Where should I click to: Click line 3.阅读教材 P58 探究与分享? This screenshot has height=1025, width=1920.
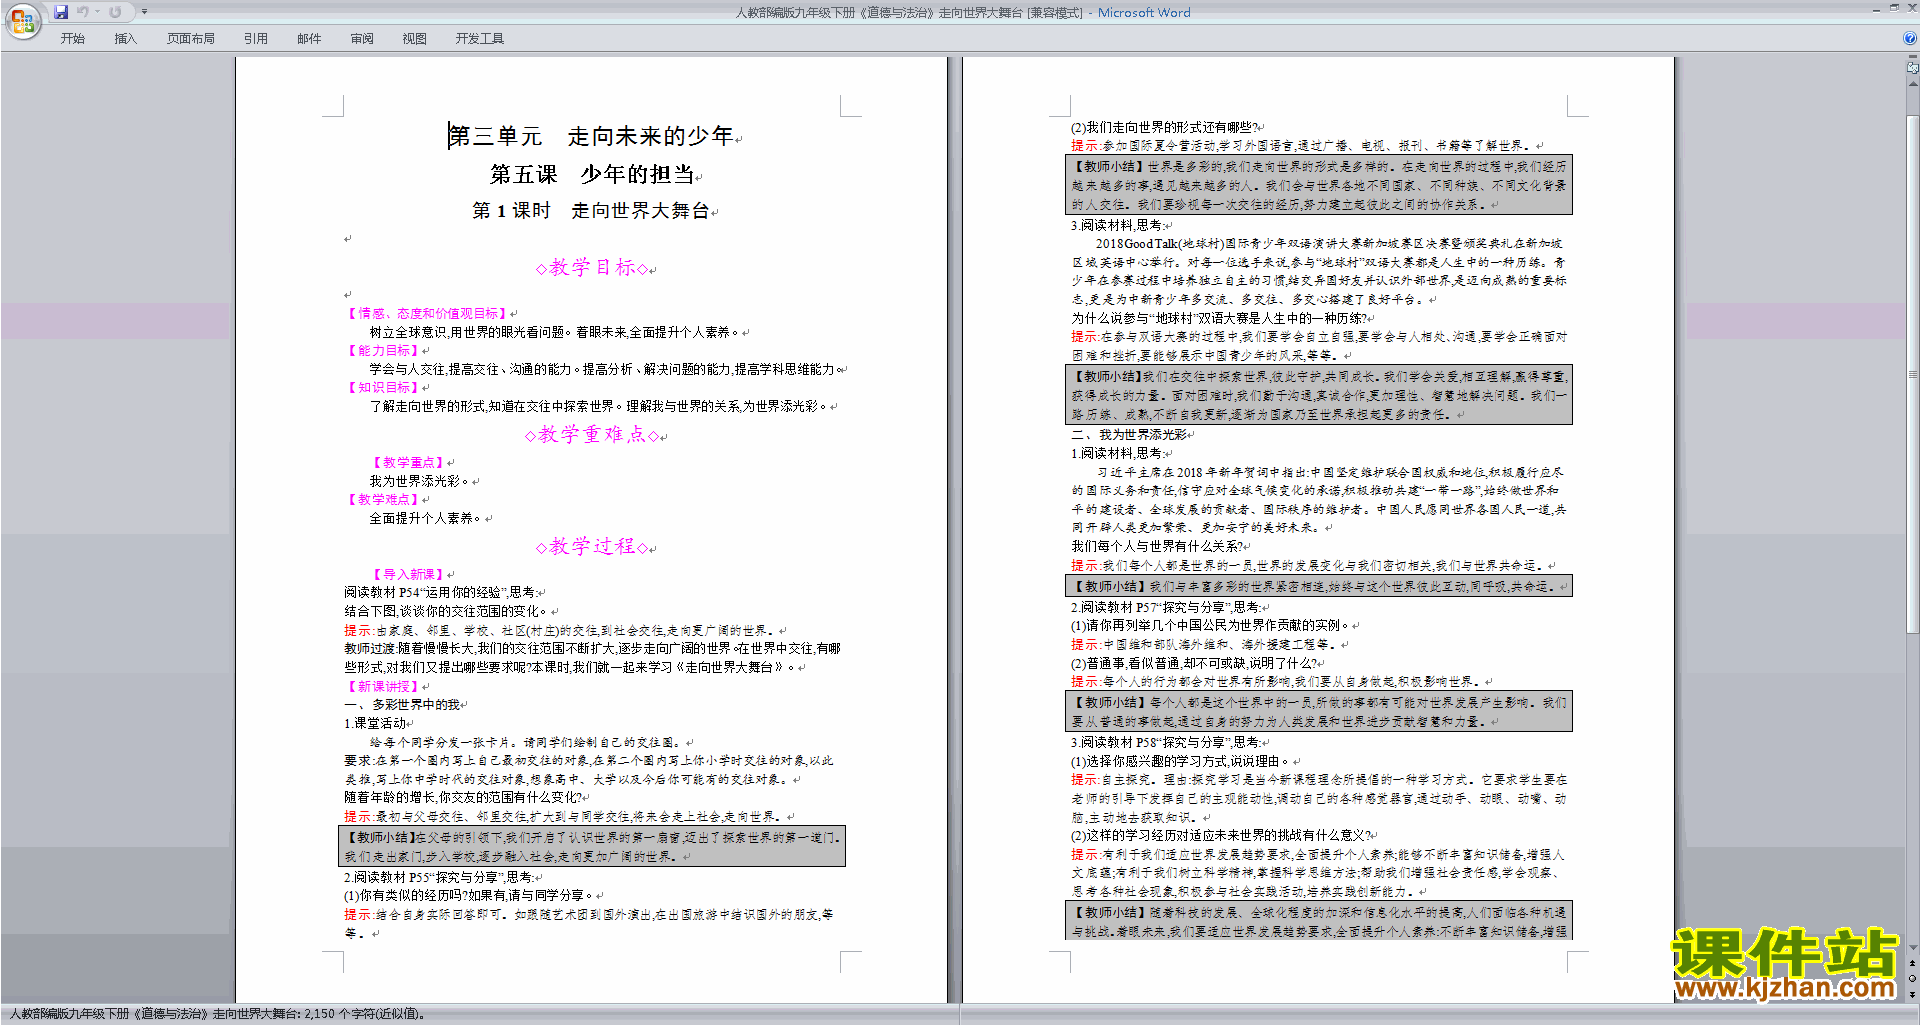(1165, 742)
